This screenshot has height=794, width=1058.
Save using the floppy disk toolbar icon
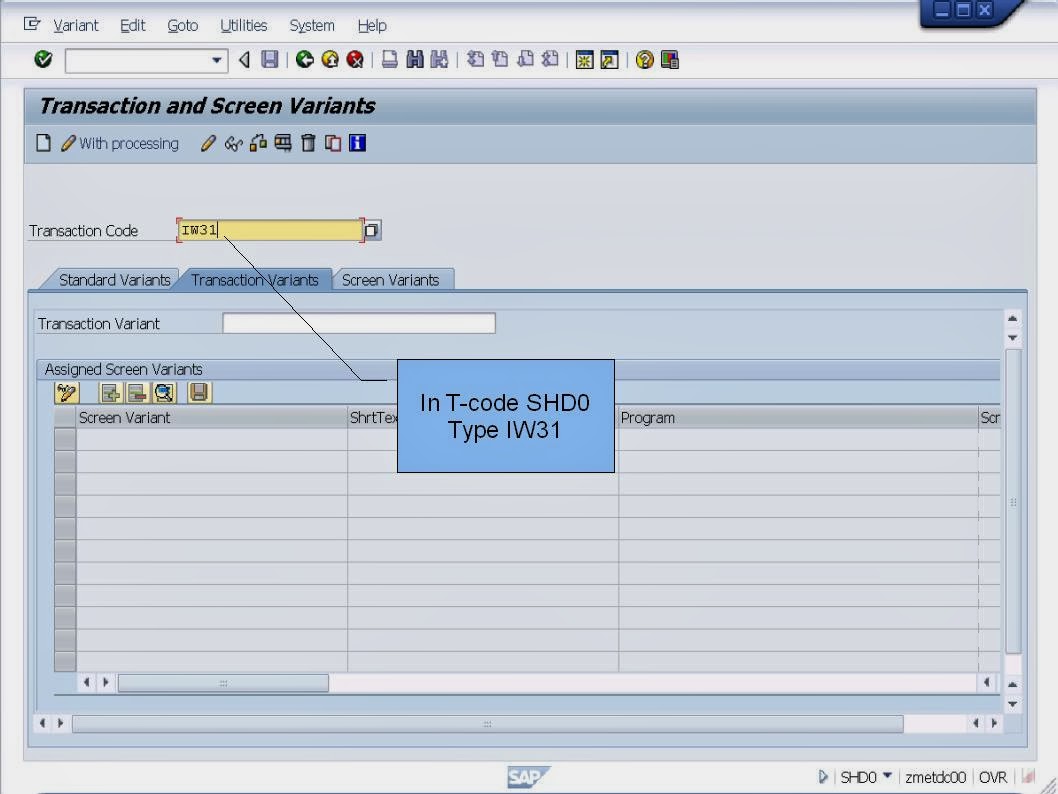[x=270, y=59]
